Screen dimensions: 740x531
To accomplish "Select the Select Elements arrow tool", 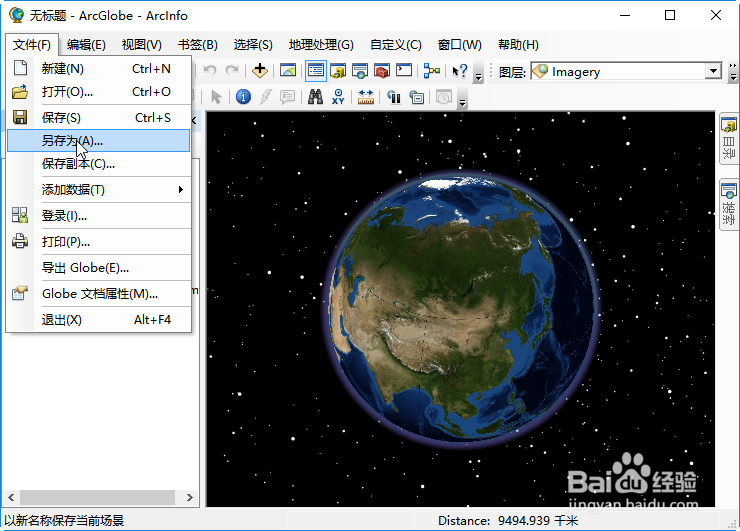I will pyautogui.click(x=216, y=97).
